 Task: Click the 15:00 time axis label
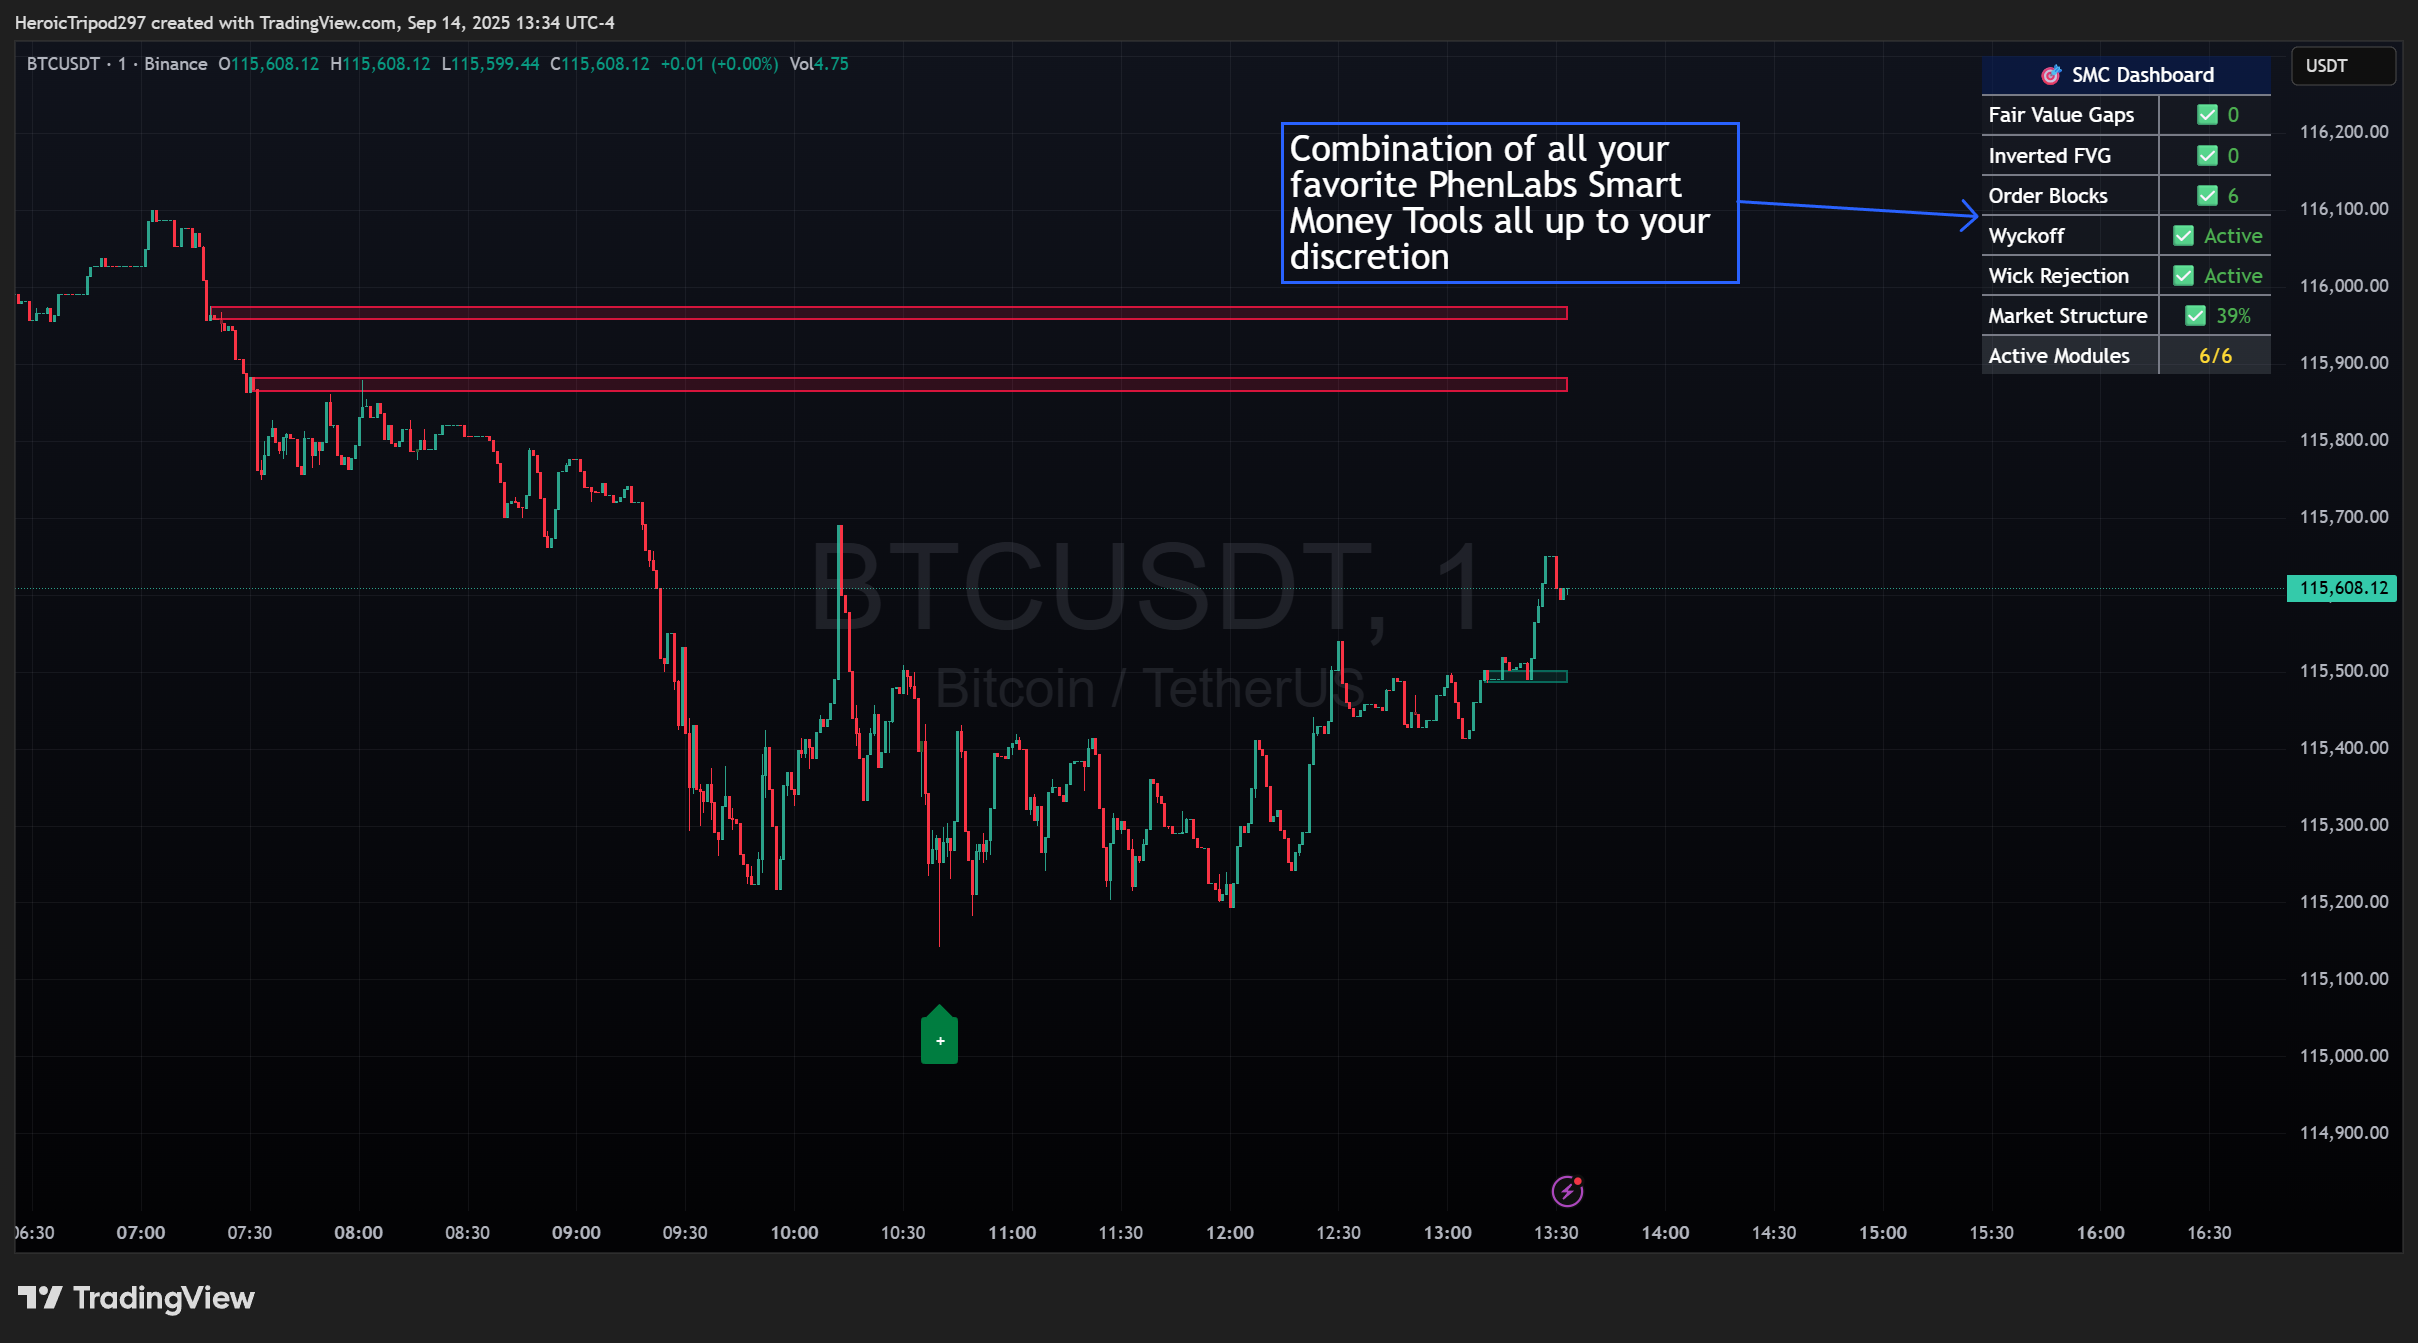point(1883,1233)
